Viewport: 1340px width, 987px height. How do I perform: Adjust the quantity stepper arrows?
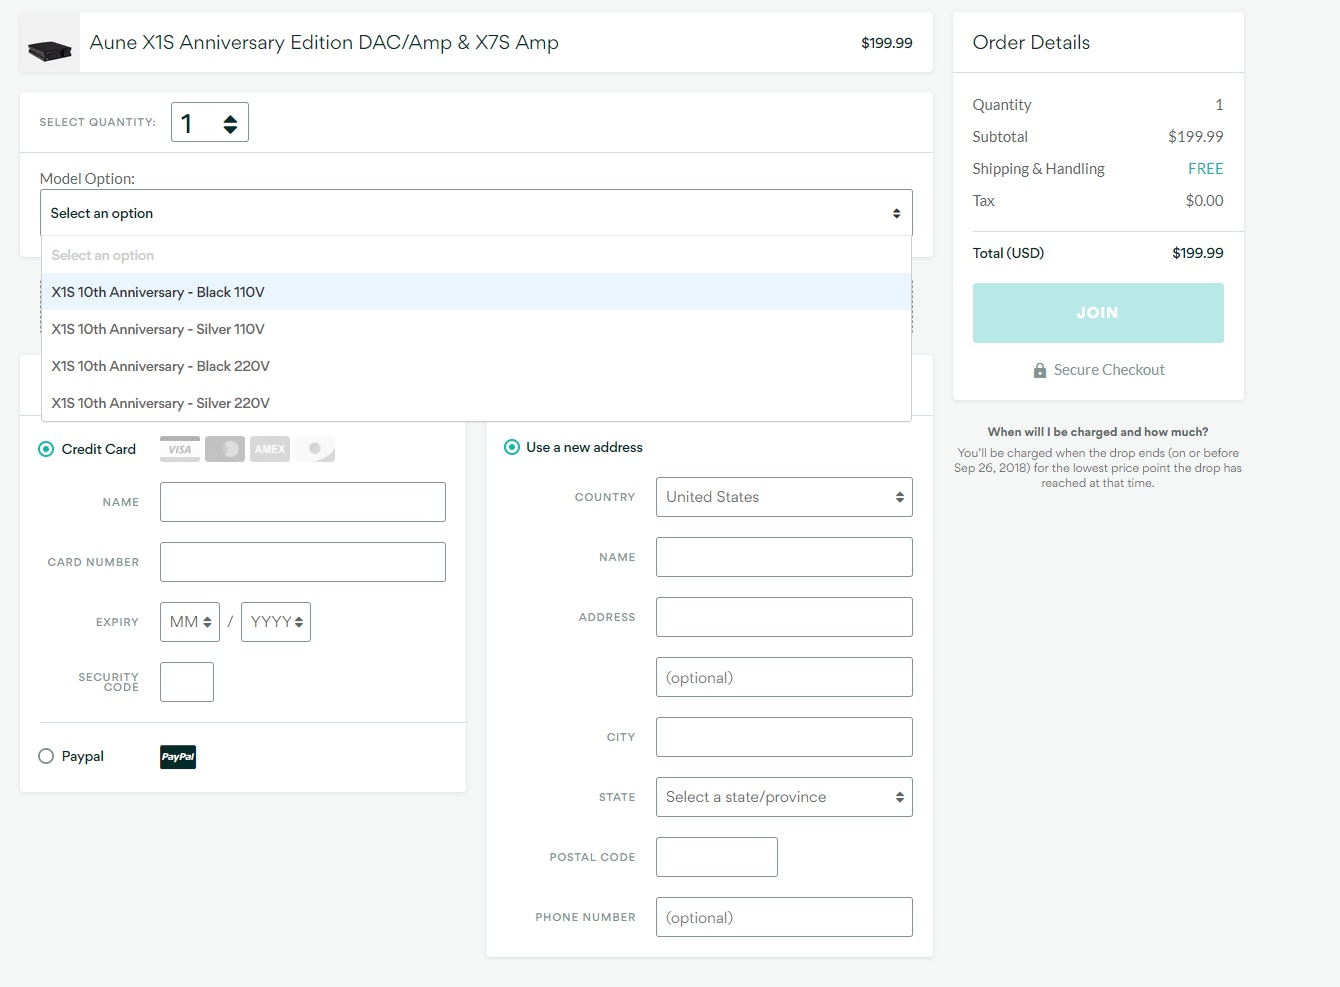(230, 123)
